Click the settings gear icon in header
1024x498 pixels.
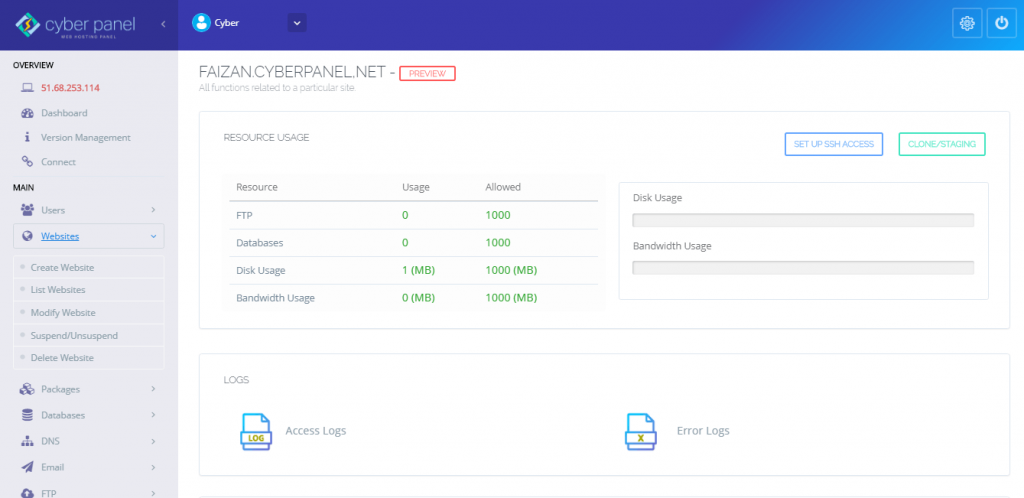click(x=966, y=24)
